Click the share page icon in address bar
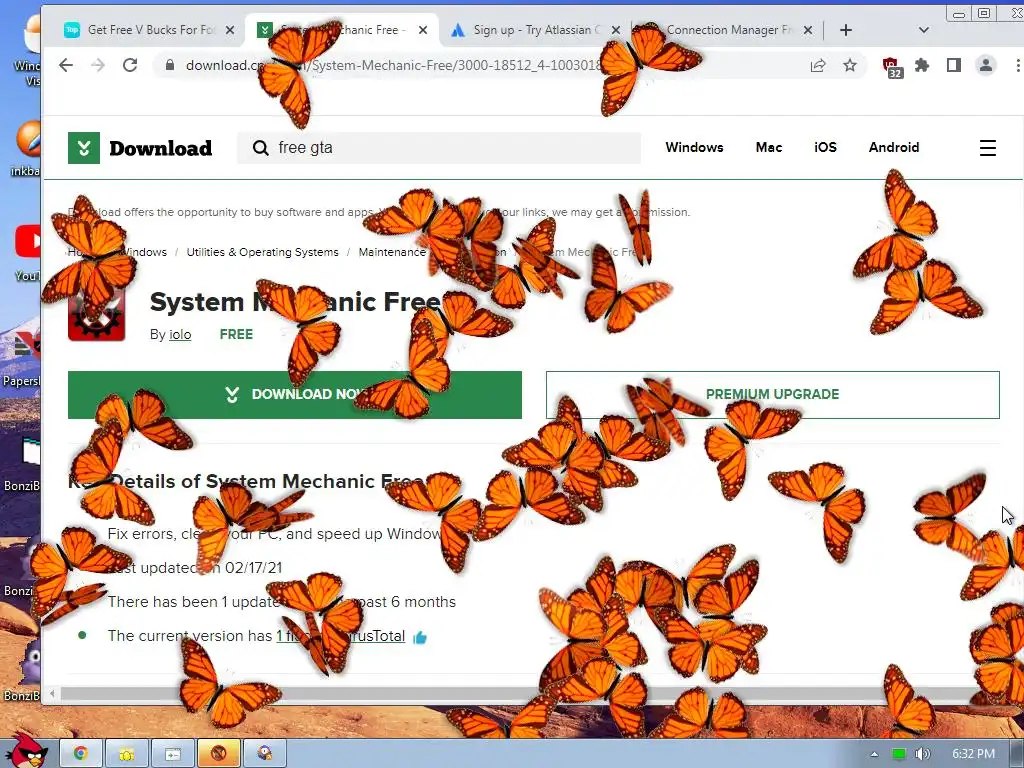Image resolution: width=1024 pixels, height=768 pixels. tap(818, 65)
